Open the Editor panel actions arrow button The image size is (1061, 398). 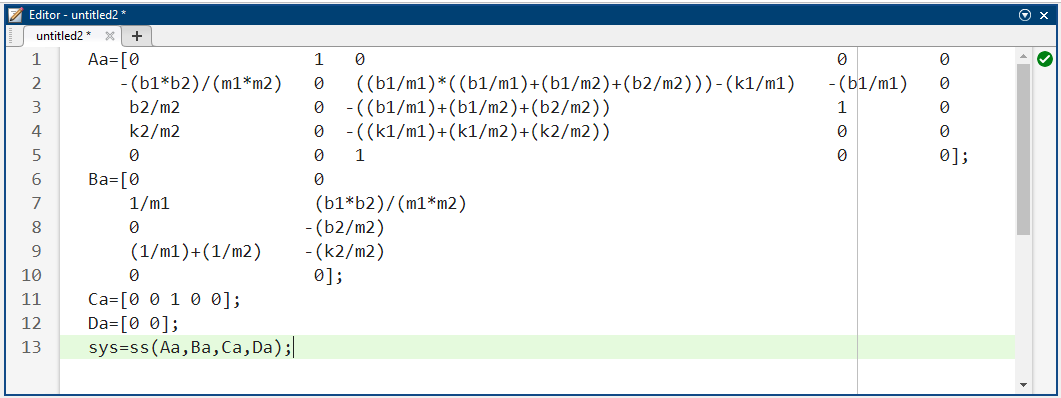click(1024, 14)
